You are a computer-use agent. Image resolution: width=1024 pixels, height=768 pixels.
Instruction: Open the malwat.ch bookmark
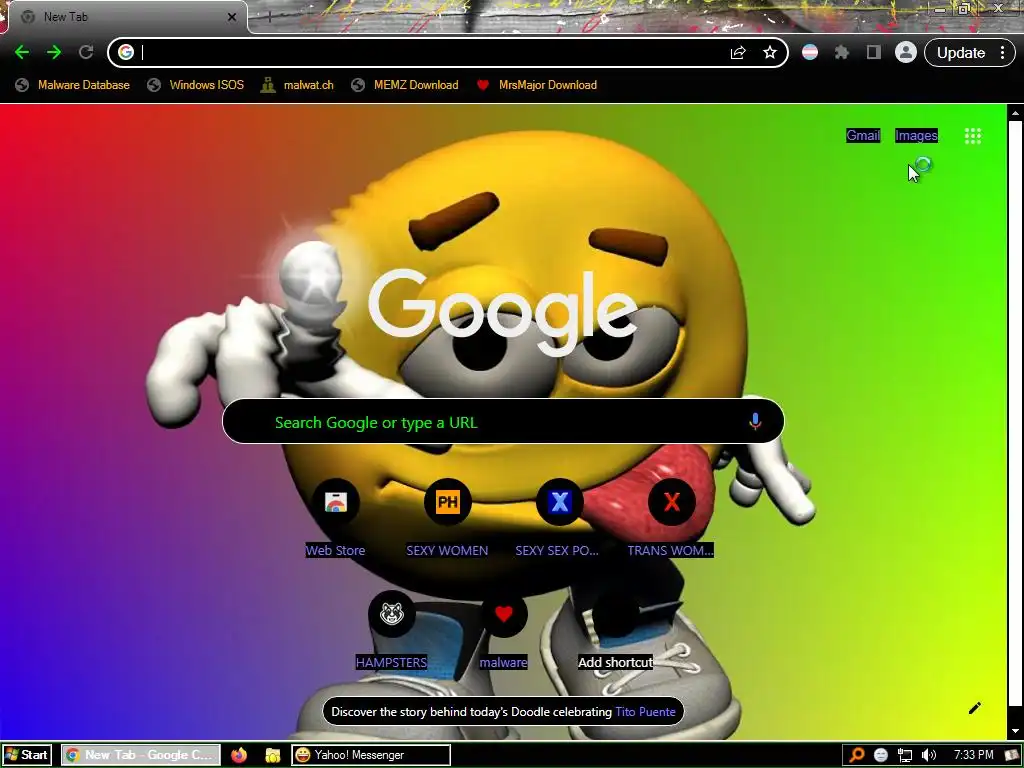pyautogui.click(x=297, y=85)
